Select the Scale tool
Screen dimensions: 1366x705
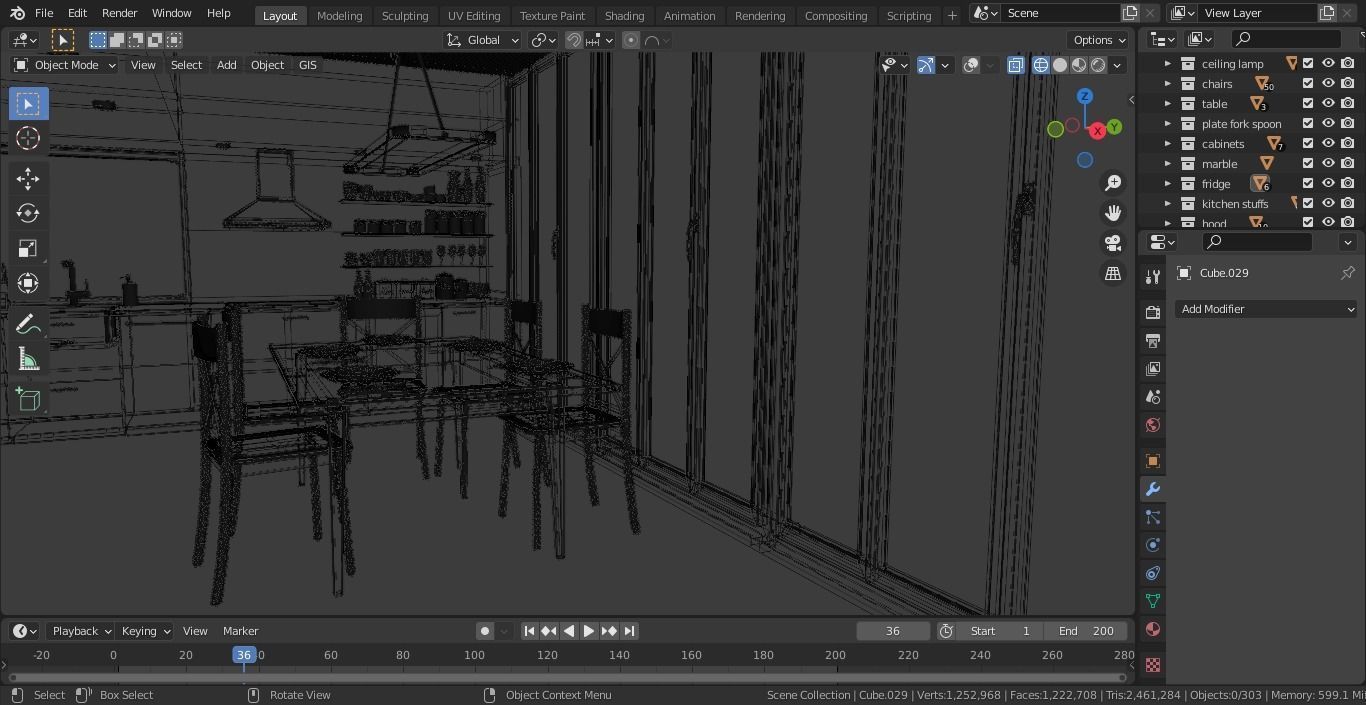click(28, 248)
